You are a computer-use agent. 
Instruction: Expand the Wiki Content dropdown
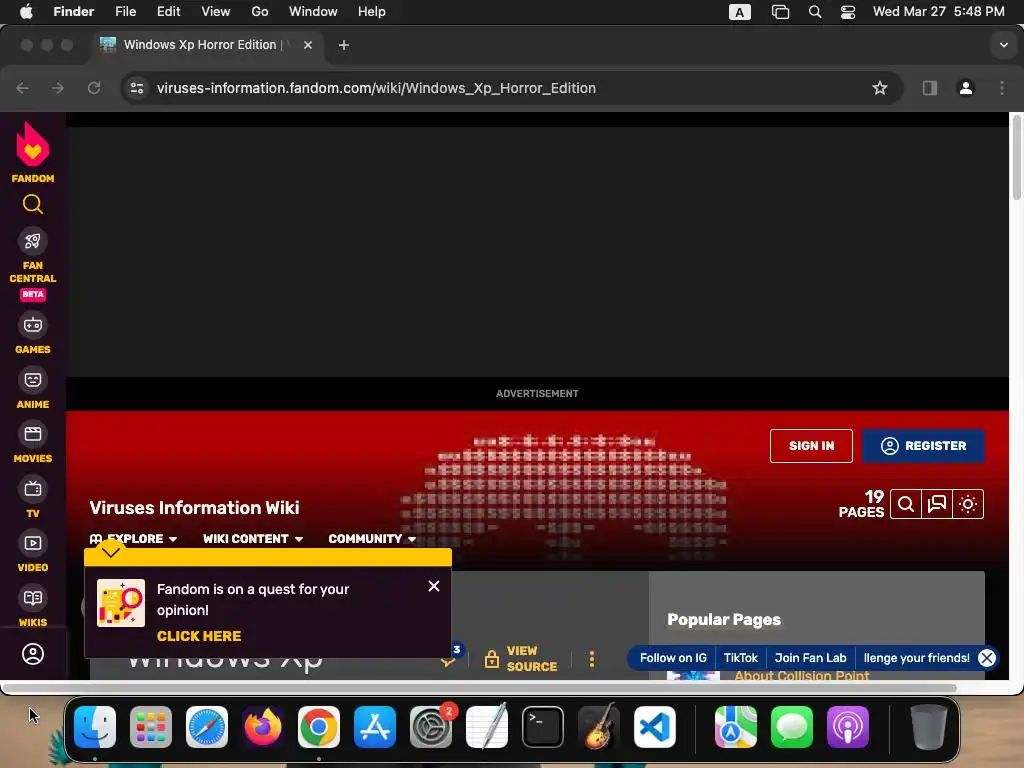point(253,539)
